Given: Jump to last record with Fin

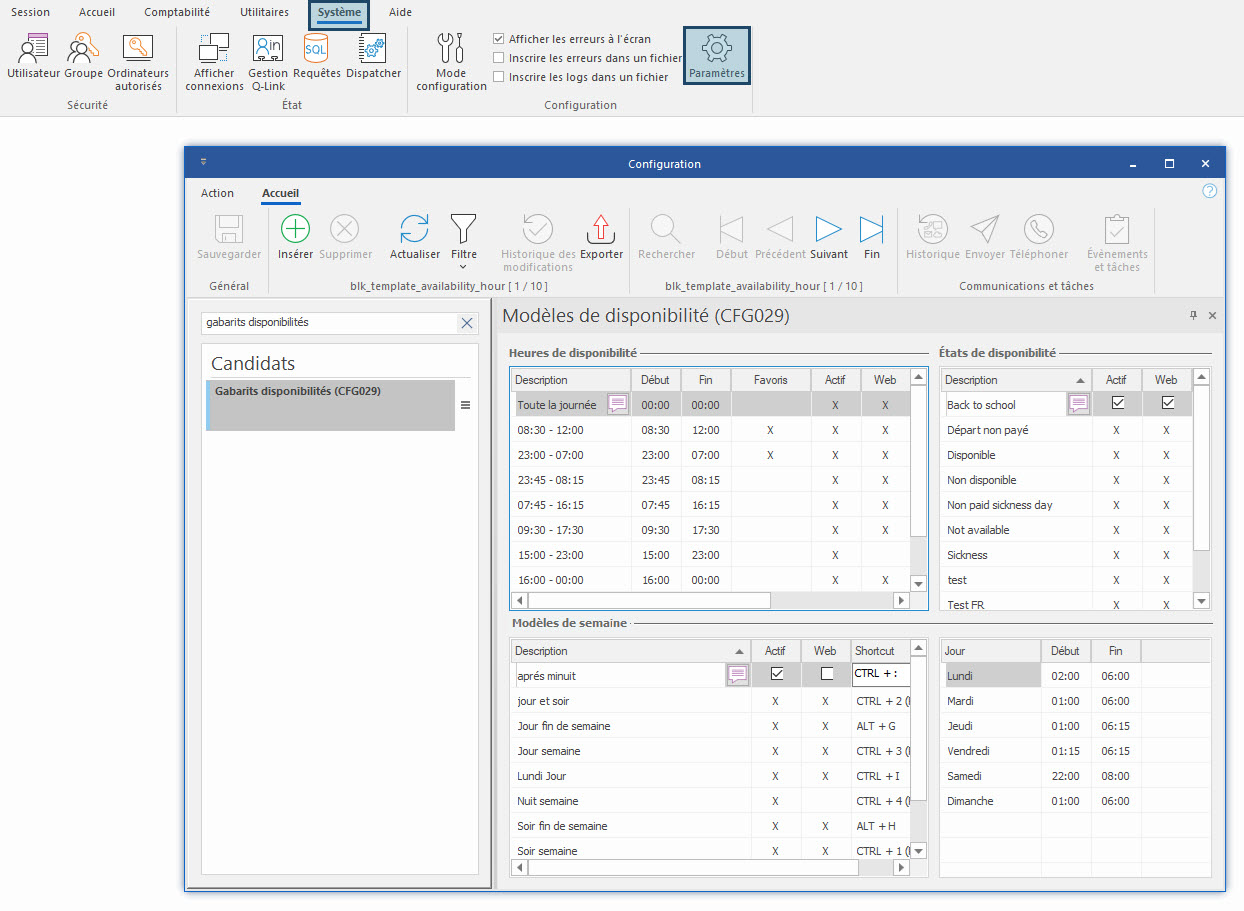Looking at the screenshot, I should click(x=871, y=230).
